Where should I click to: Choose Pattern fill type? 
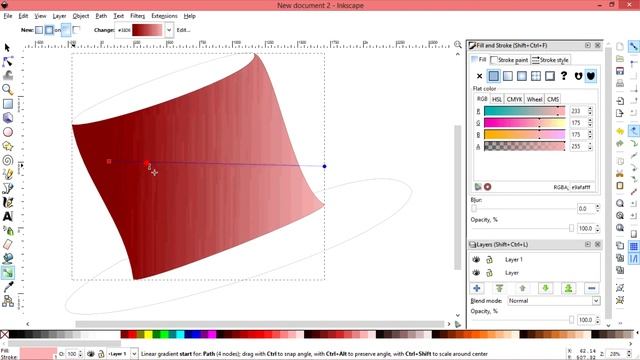point(536,76)
